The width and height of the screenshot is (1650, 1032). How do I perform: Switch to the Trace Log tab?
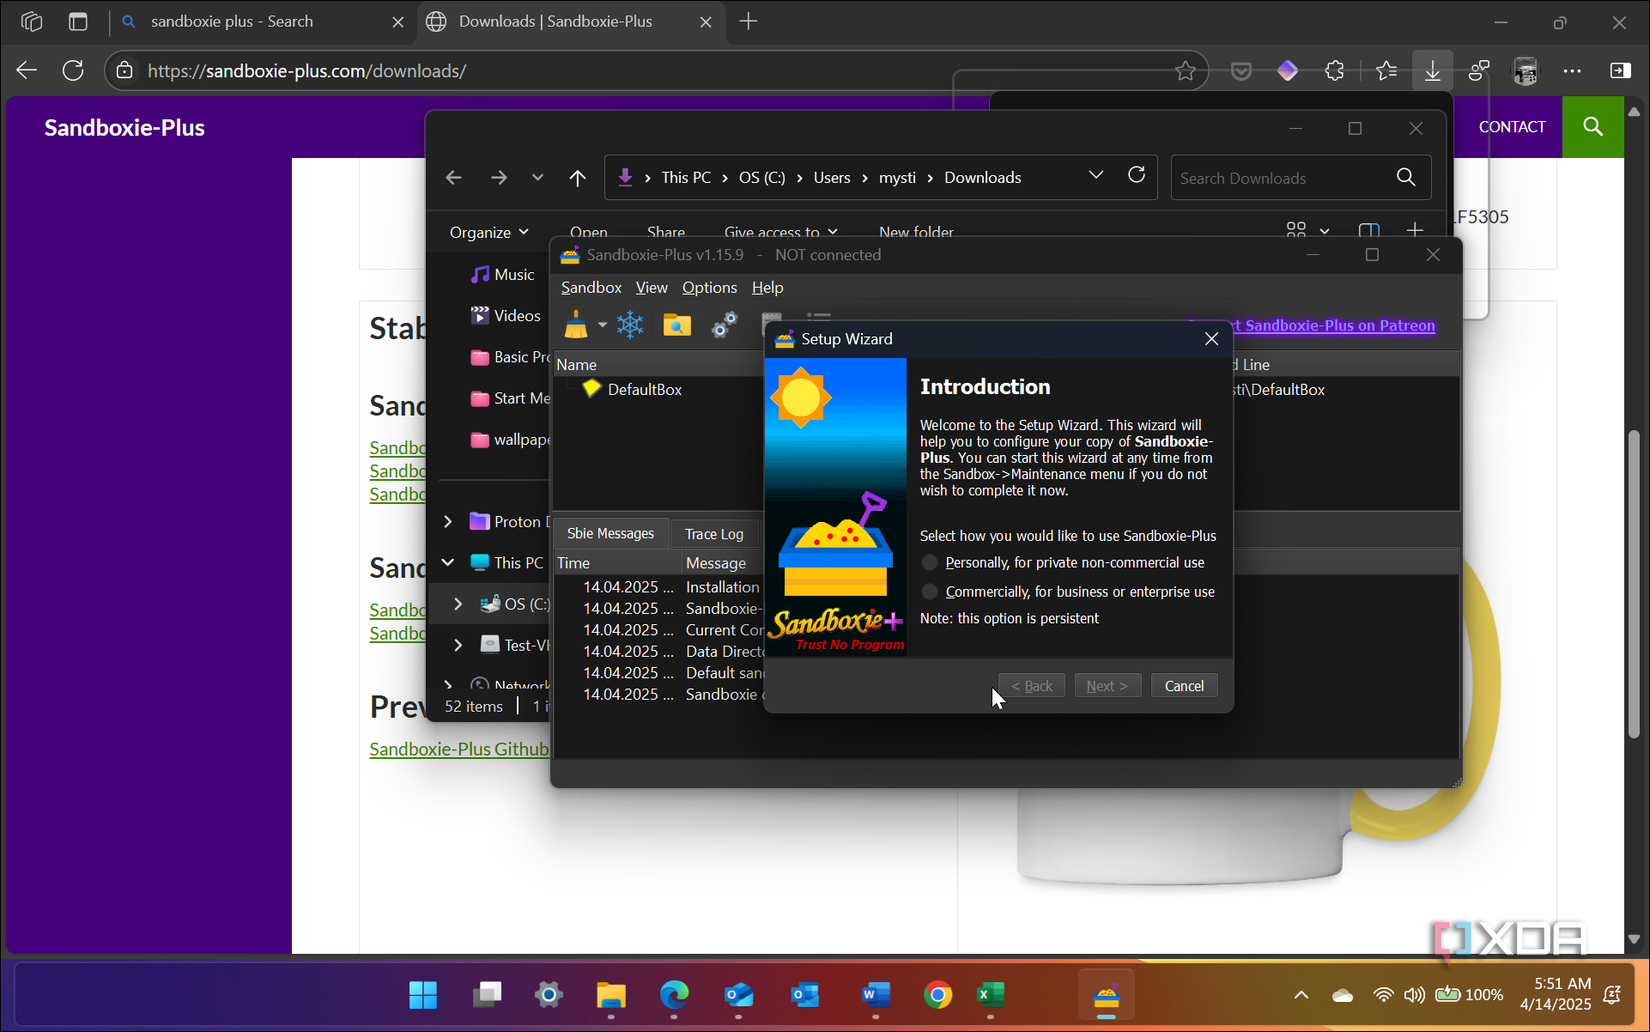coord(713,533)
